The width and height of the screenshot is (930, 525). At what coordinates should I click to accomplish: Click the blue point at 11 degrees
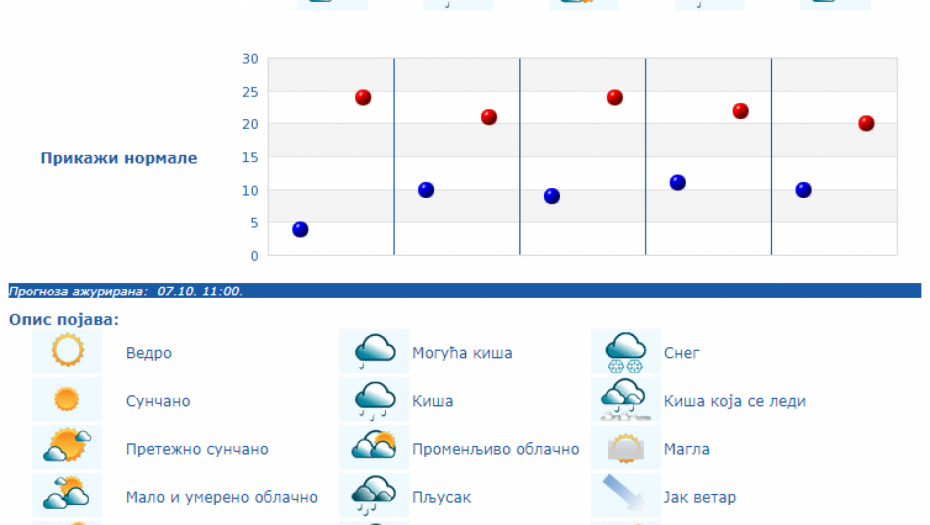click(x=678, y=182)
